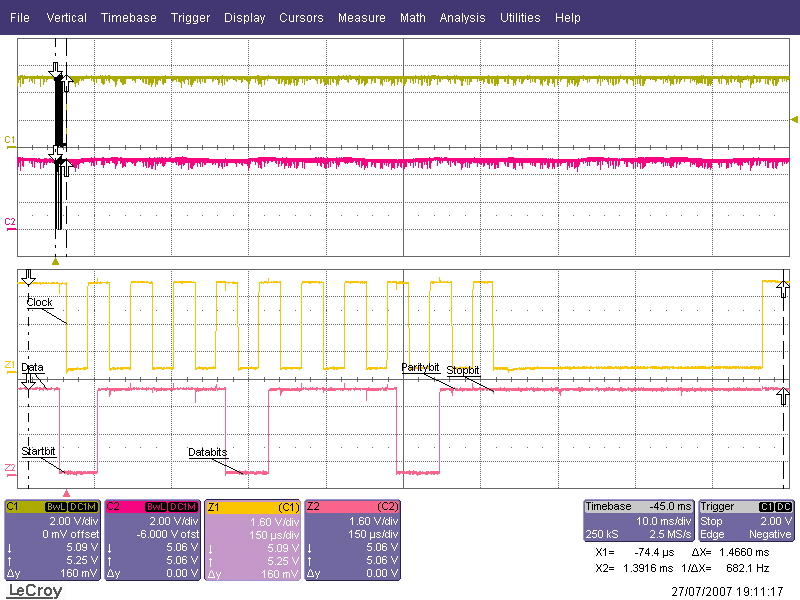Screen dimensions: 800x600
Task: Open the C2 channel descriptor box
Action: tap(153, 540)
